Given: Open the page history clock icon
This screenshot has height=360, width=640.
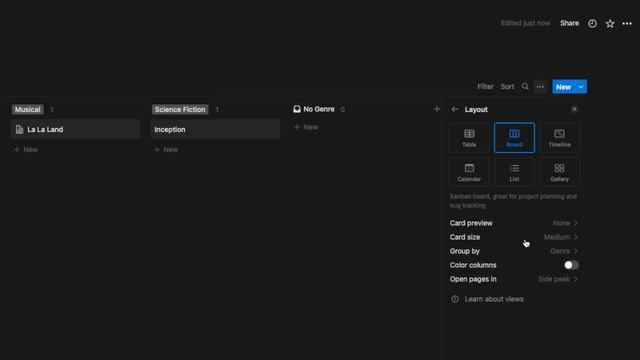Looking at the screenshot, I should (x=592, y=24).
